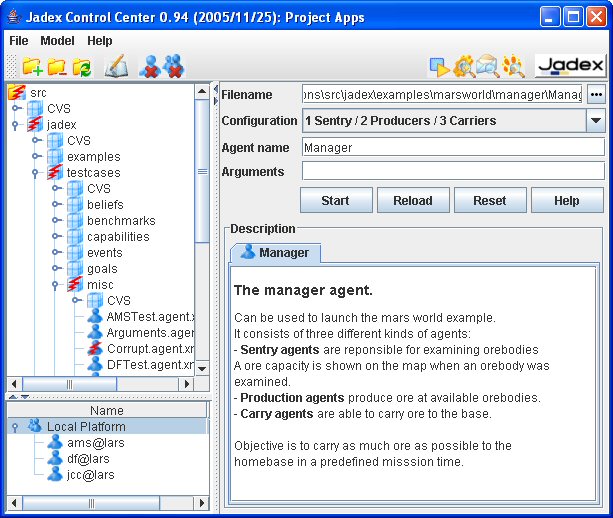This screenshot has width=613, height=518.
Task: Click the Reset button
Action: (x=490, y=201)
